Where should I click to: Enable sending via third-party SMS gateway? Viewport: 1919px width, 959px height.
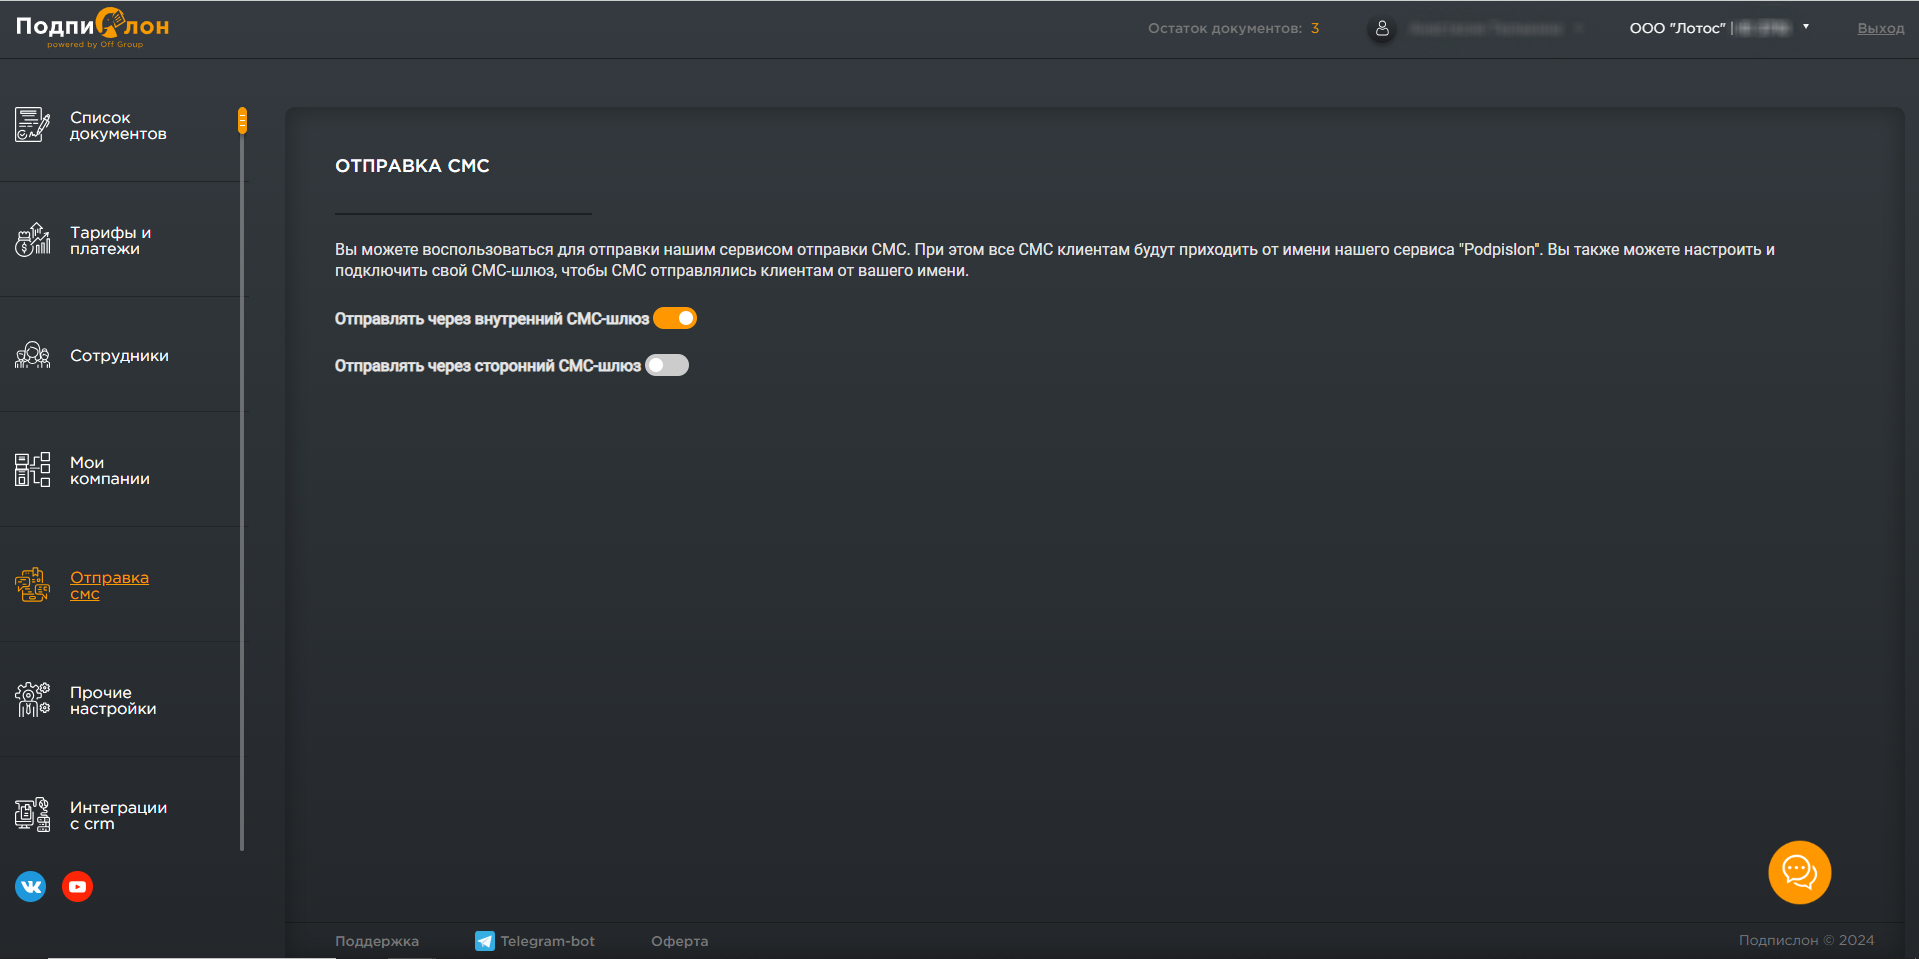click(x=667, y=366)
